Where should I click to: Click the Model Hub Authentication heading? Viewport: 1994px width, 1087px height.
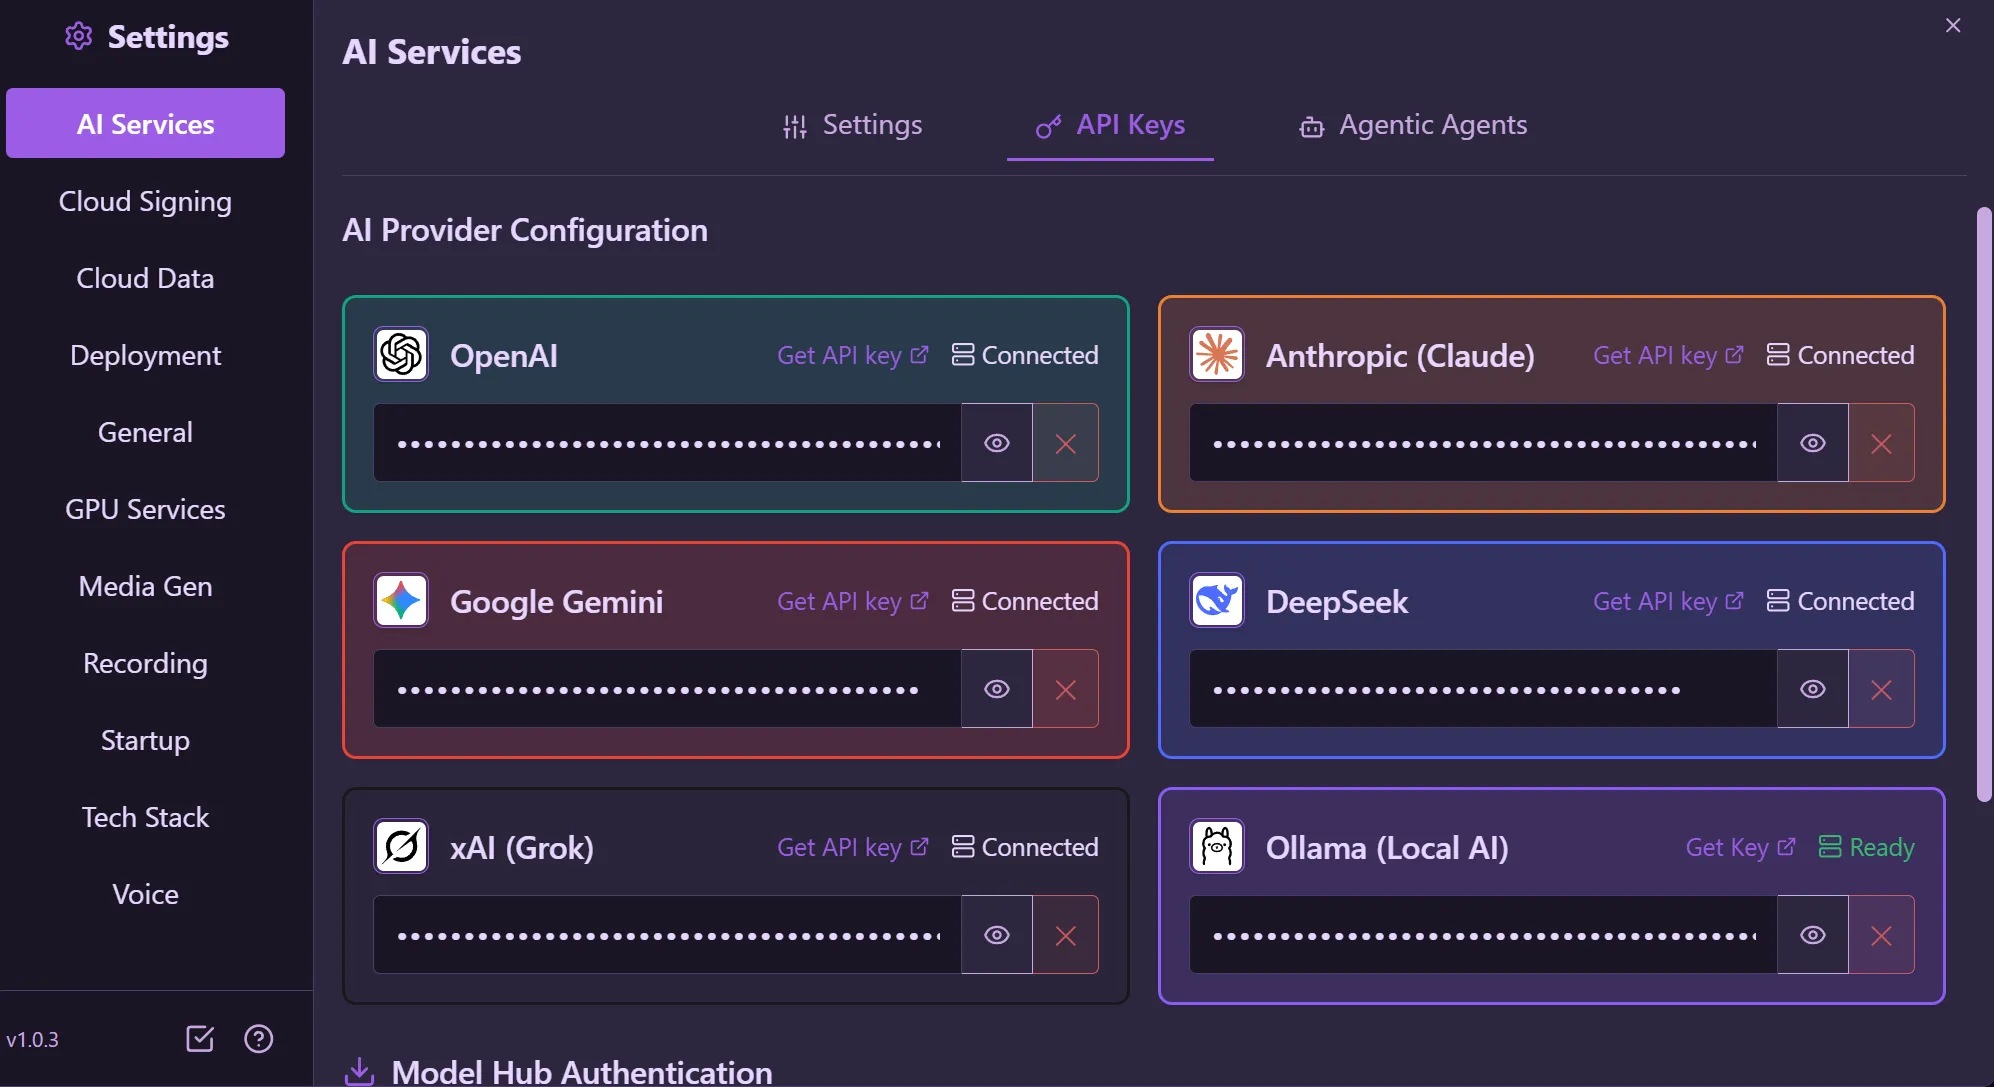(x=582, y=1072)
